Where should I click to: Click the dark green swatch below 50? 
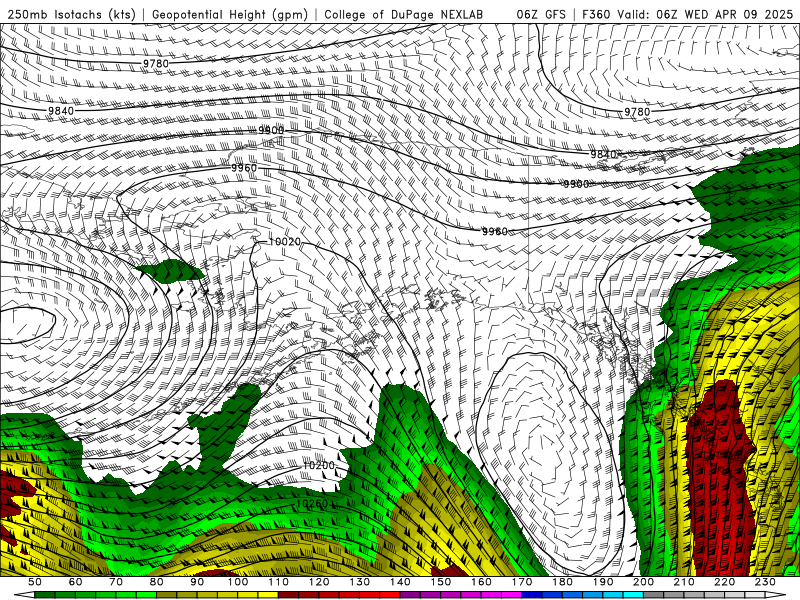pos(44,595)
